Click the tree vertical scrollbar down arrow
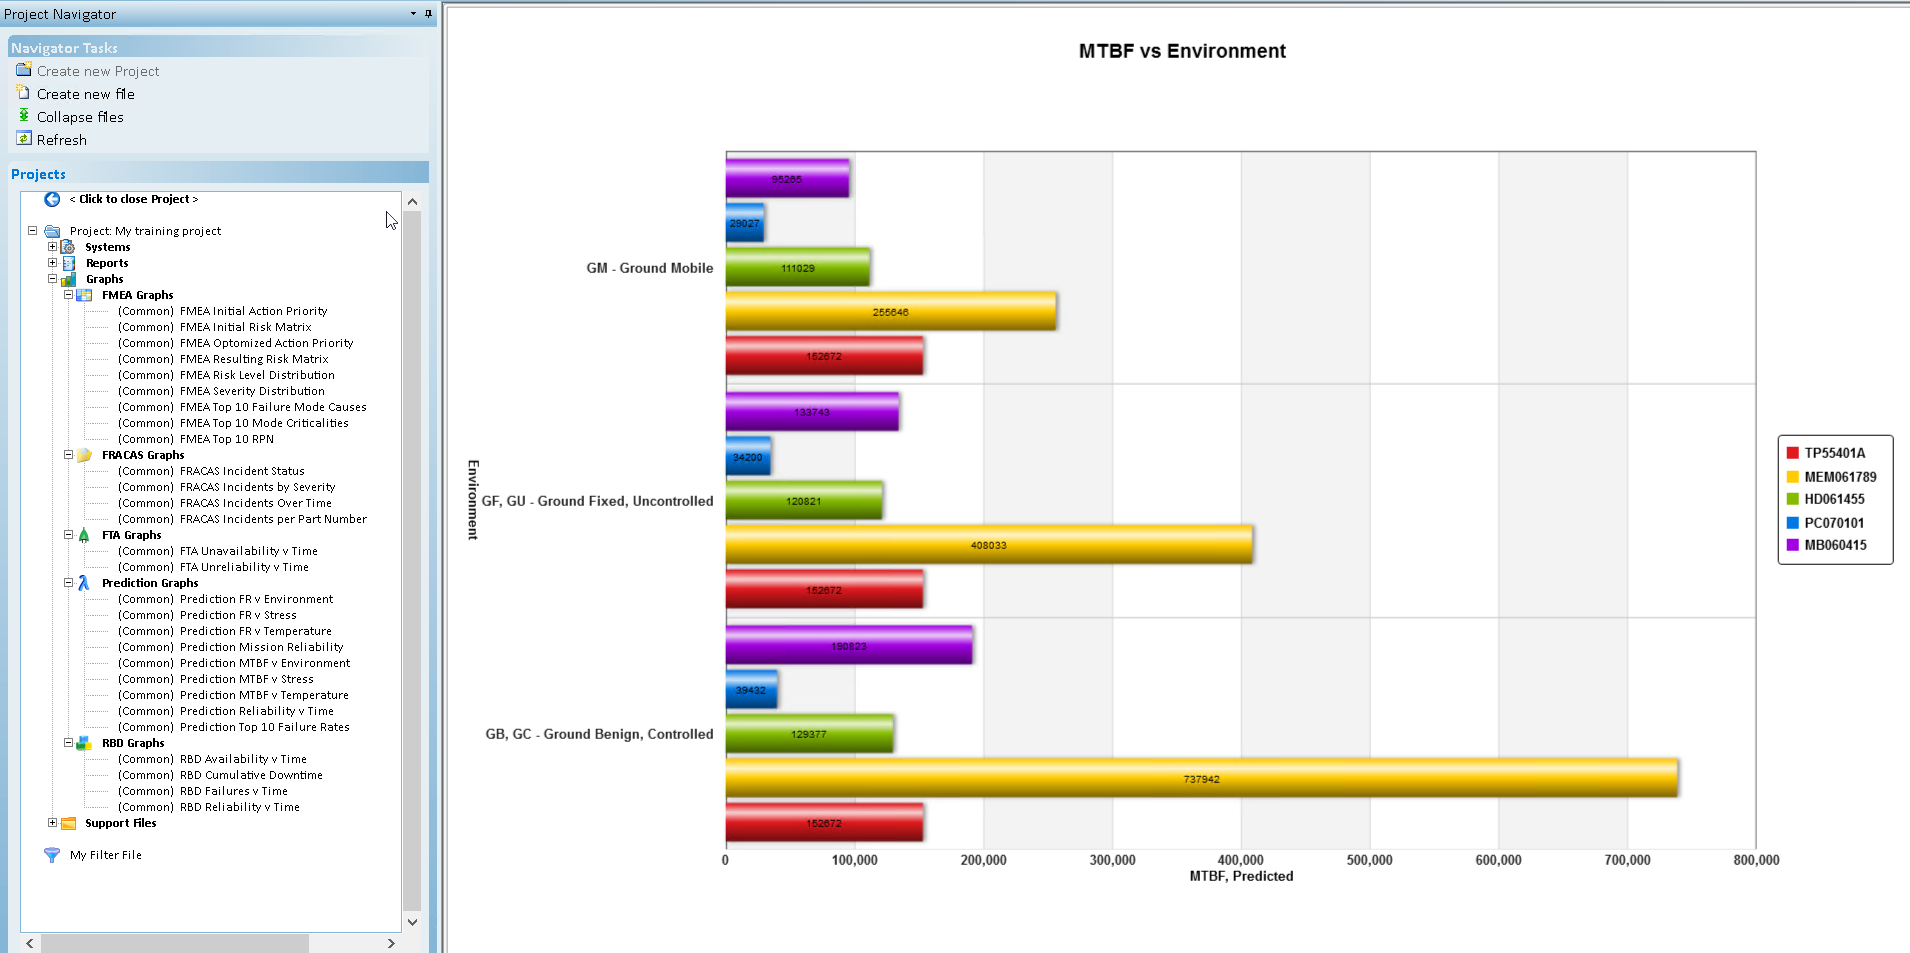Viewport: 1910px width, 953px height. [x=412, y=922]
